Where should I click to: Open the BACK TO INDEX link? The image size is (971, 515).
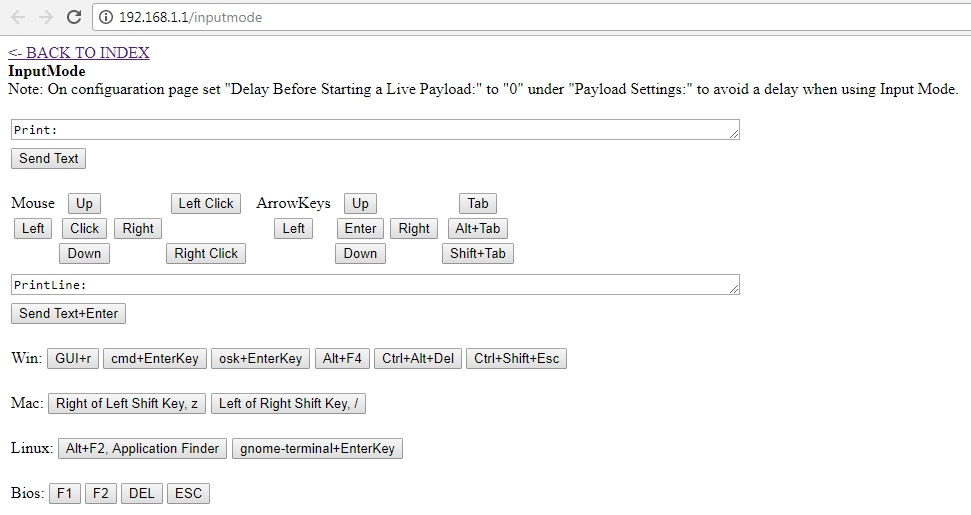tap(79, 53)
